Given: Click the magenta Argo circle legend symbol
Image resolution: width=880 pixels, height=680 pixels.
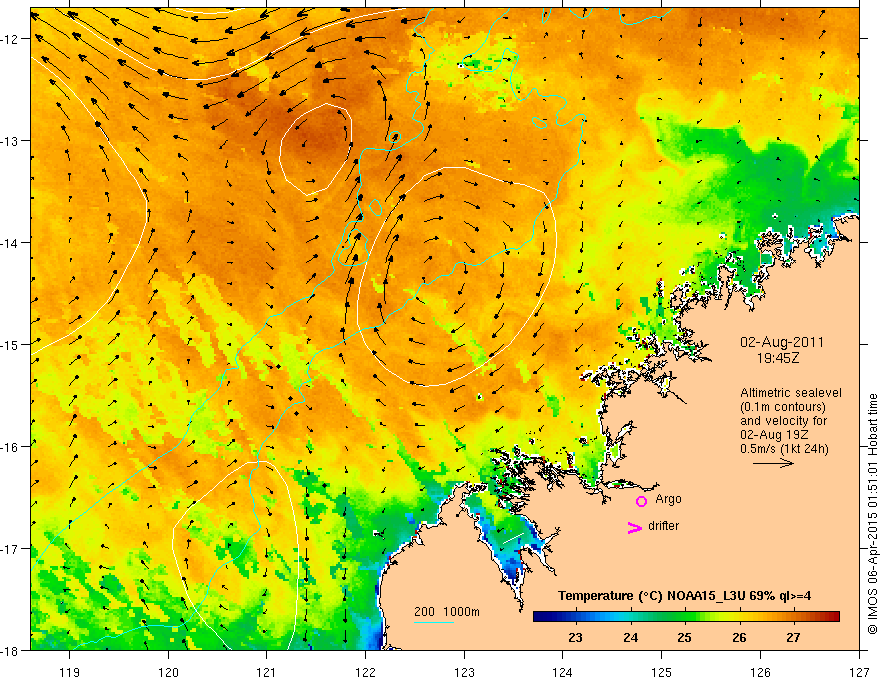Looking at the screenshot, I should 641,501.
